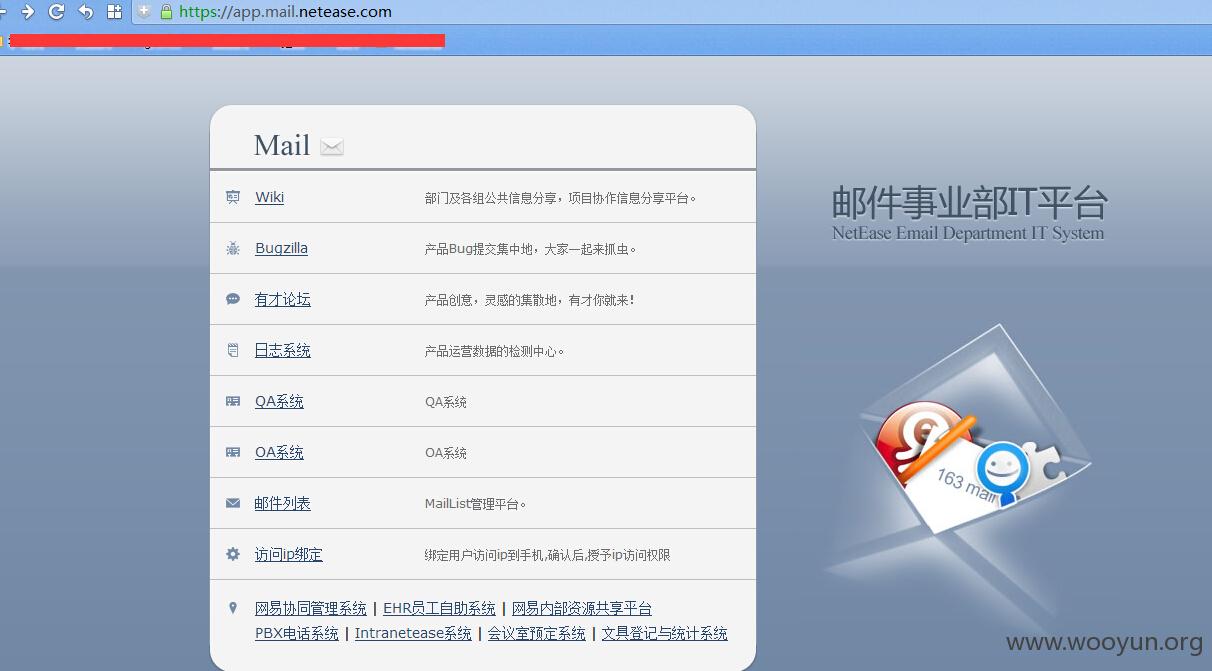Open the browser apps grid icon
This screenshot has height=671, width=1212.
[x=114, y=12]
